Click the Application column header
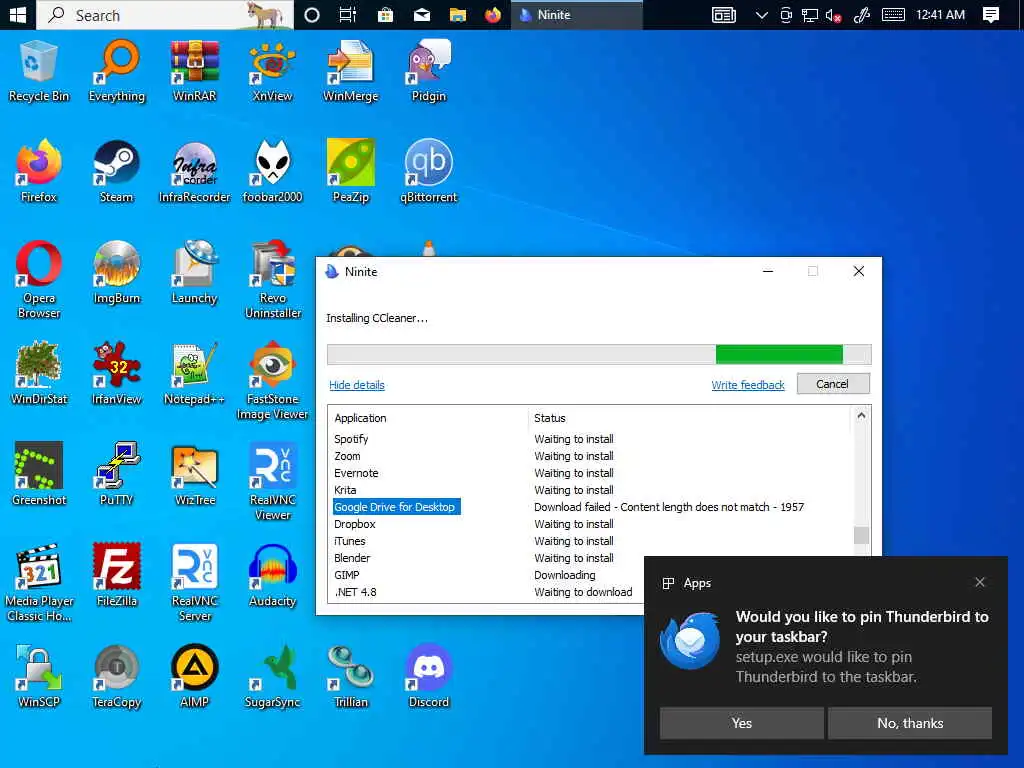Image resolution: width=1024 pixels, height=768 pixels. coord(428,418)
